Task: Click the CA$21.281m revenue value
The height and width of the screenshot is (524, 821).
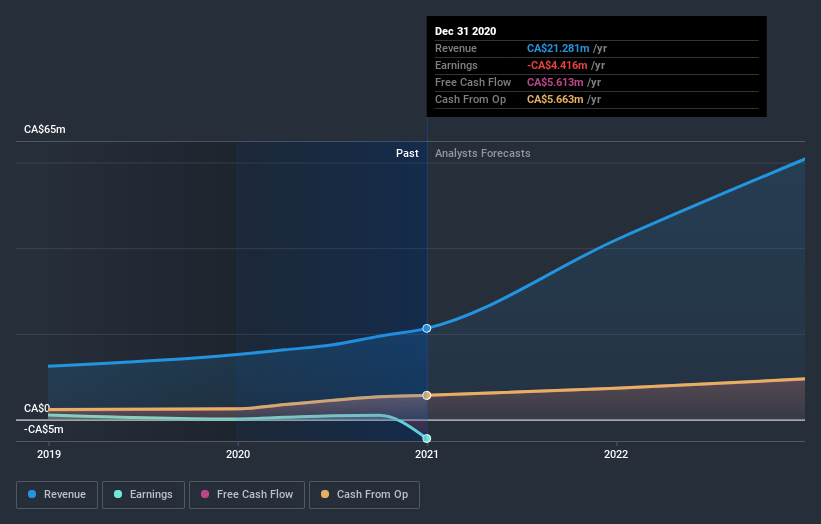Action: (x=558, y=48)
